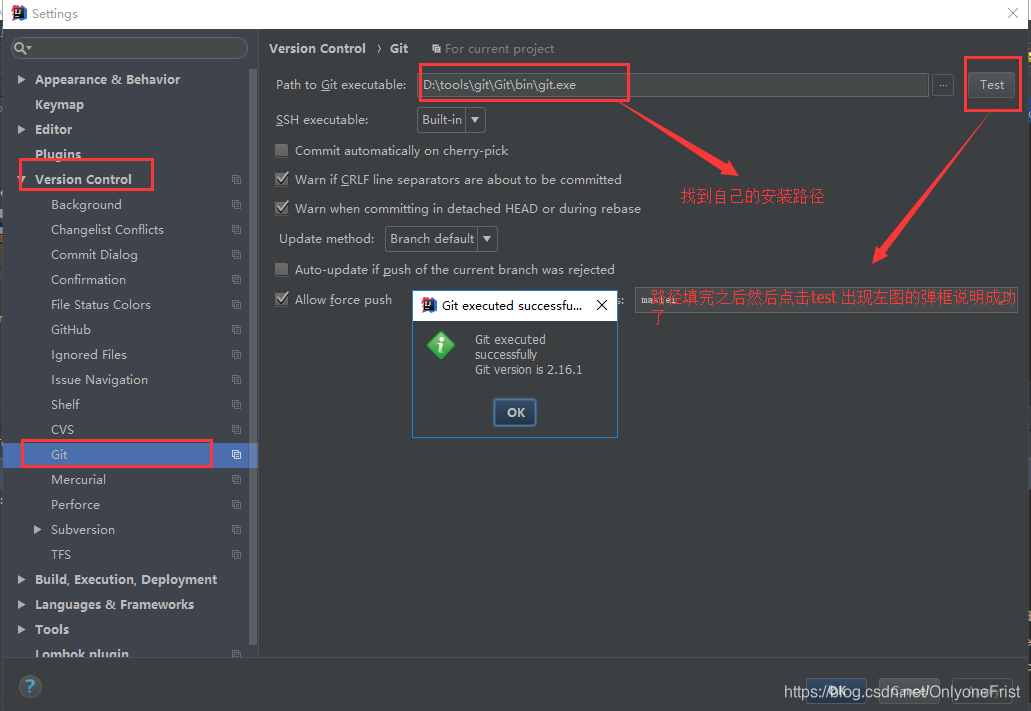
Task: Click the protected branches field containing master
Action: pos(826,300)
